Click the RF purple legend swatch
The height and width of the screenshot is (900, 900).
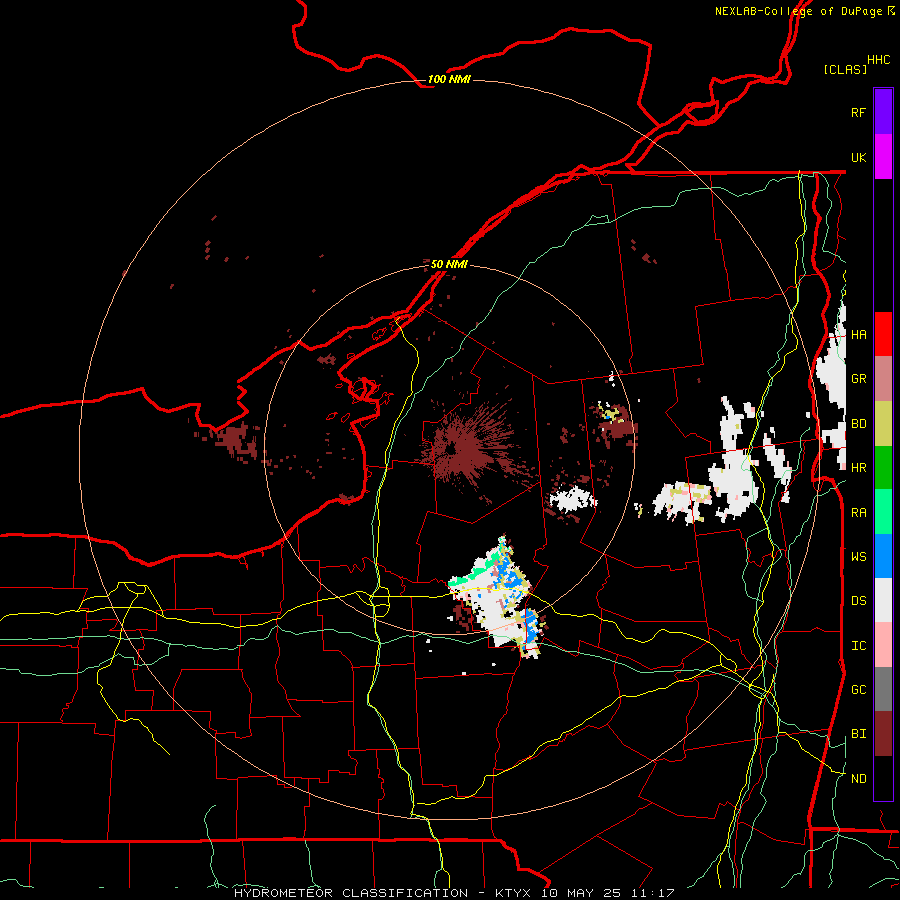[883, 112]
